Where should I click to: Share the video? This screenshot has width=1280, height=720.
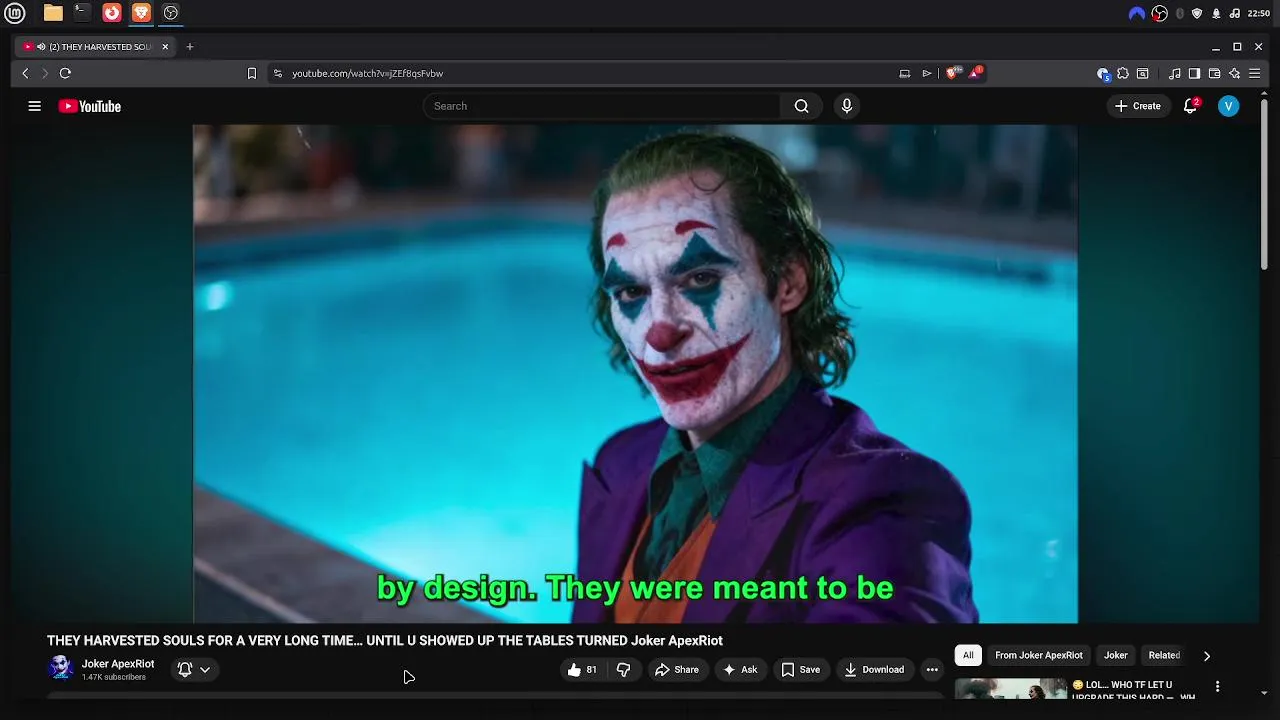676,670
